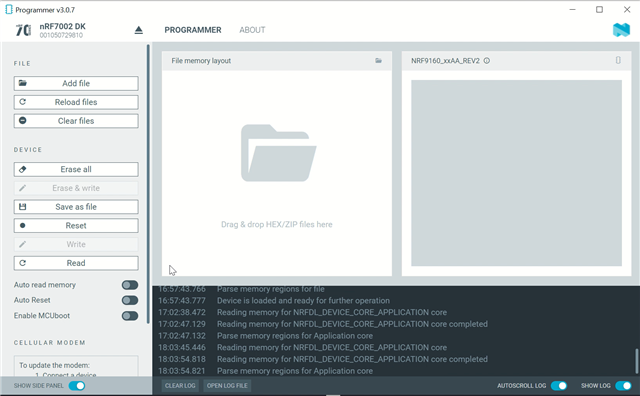This screenshot has height=396, width=640.
Task: Click the 'To update the modem:' text
Action: [54, 365]
